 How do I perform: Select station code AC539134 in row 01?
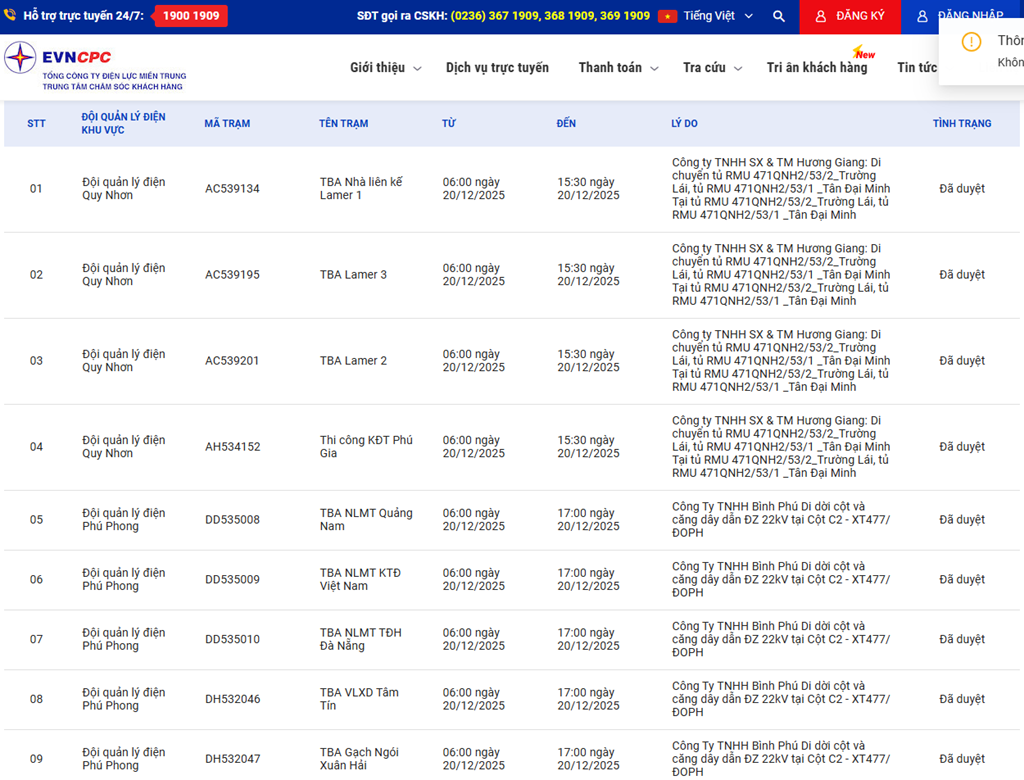[x=232, y=189]
